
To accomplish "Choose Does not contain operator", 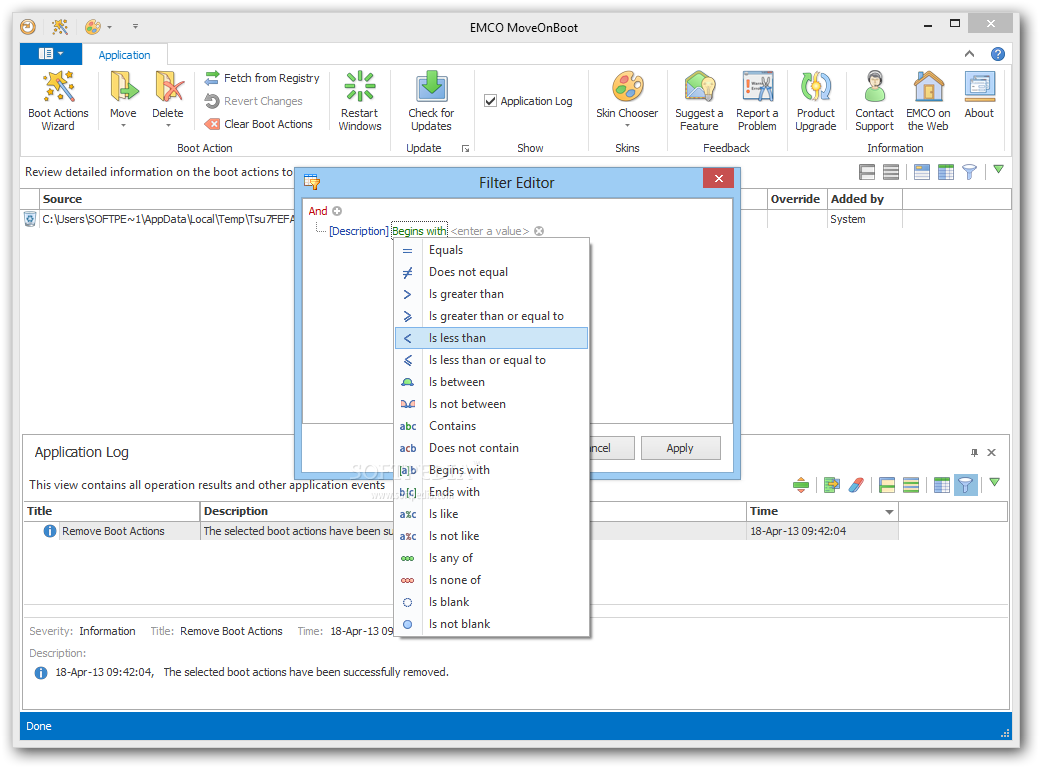I will 491,448.
